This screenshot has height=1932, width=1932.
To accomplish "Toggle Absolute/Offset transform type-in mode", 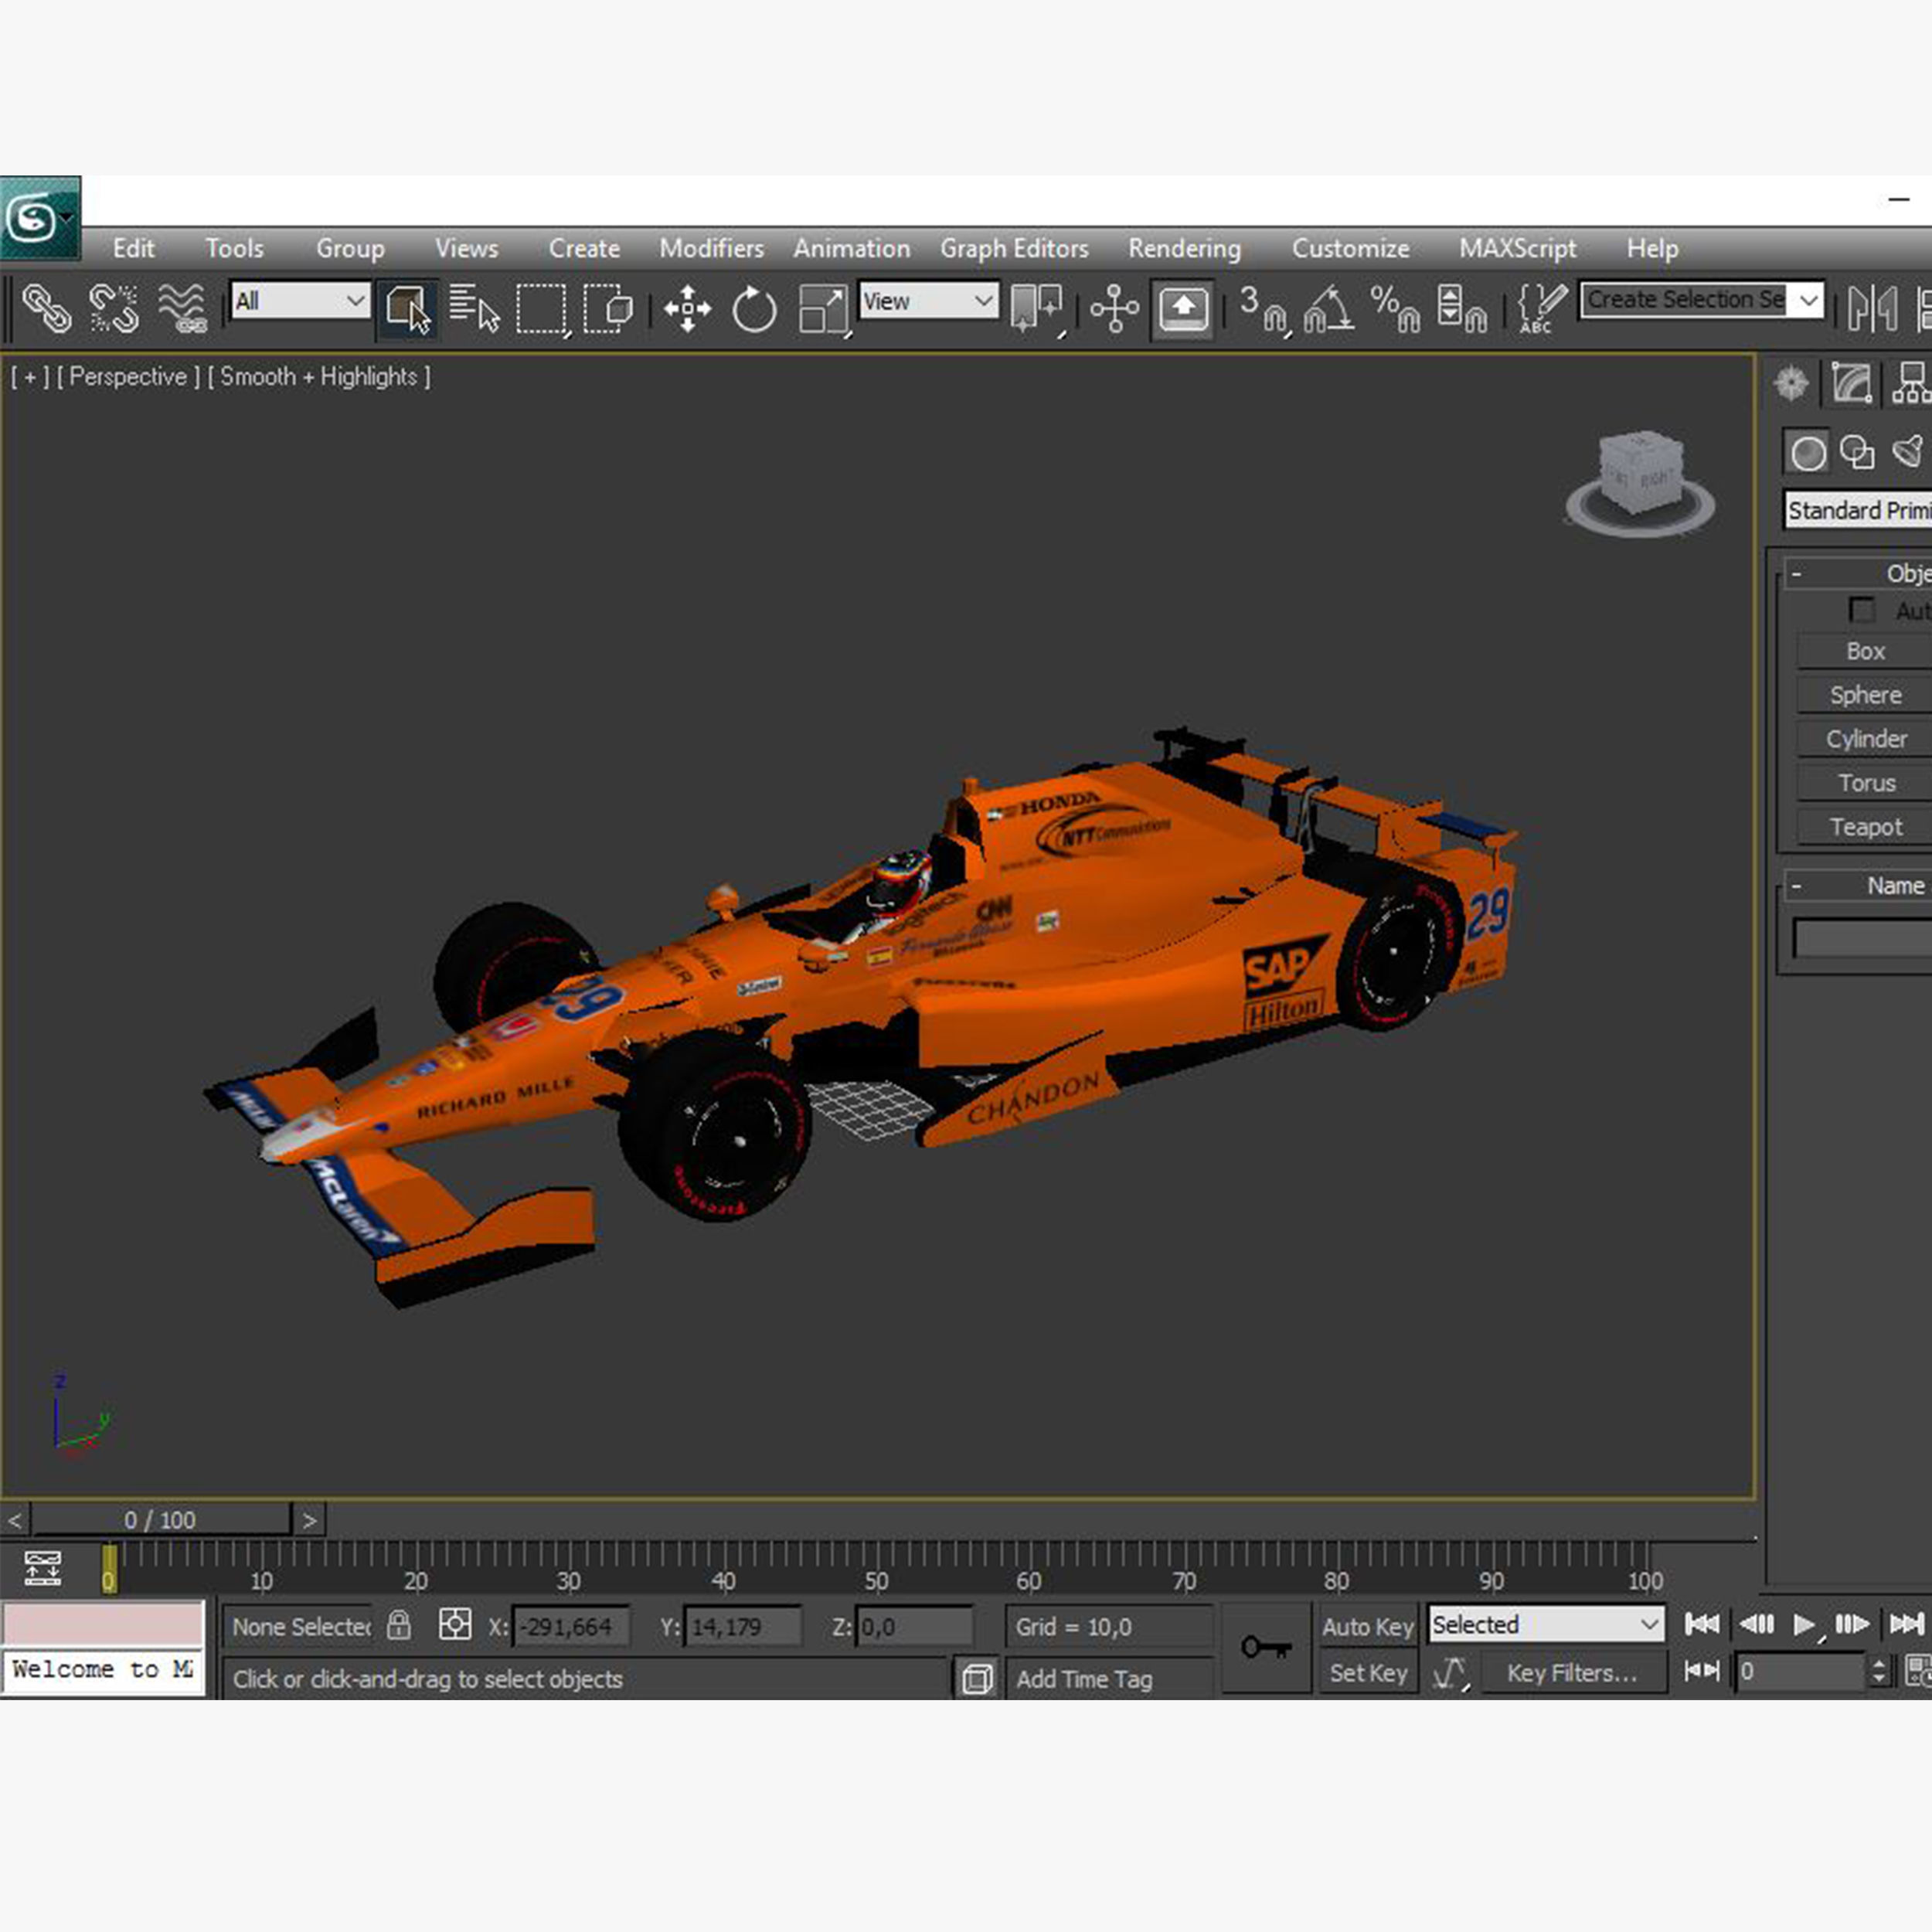I will [455, 1624].
